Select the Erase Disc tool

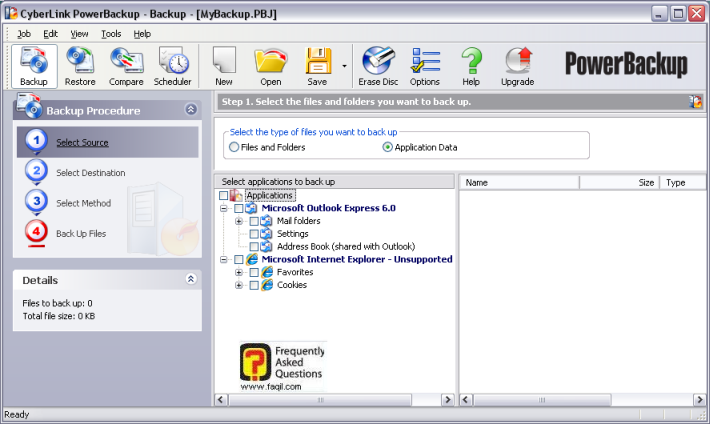379,66
